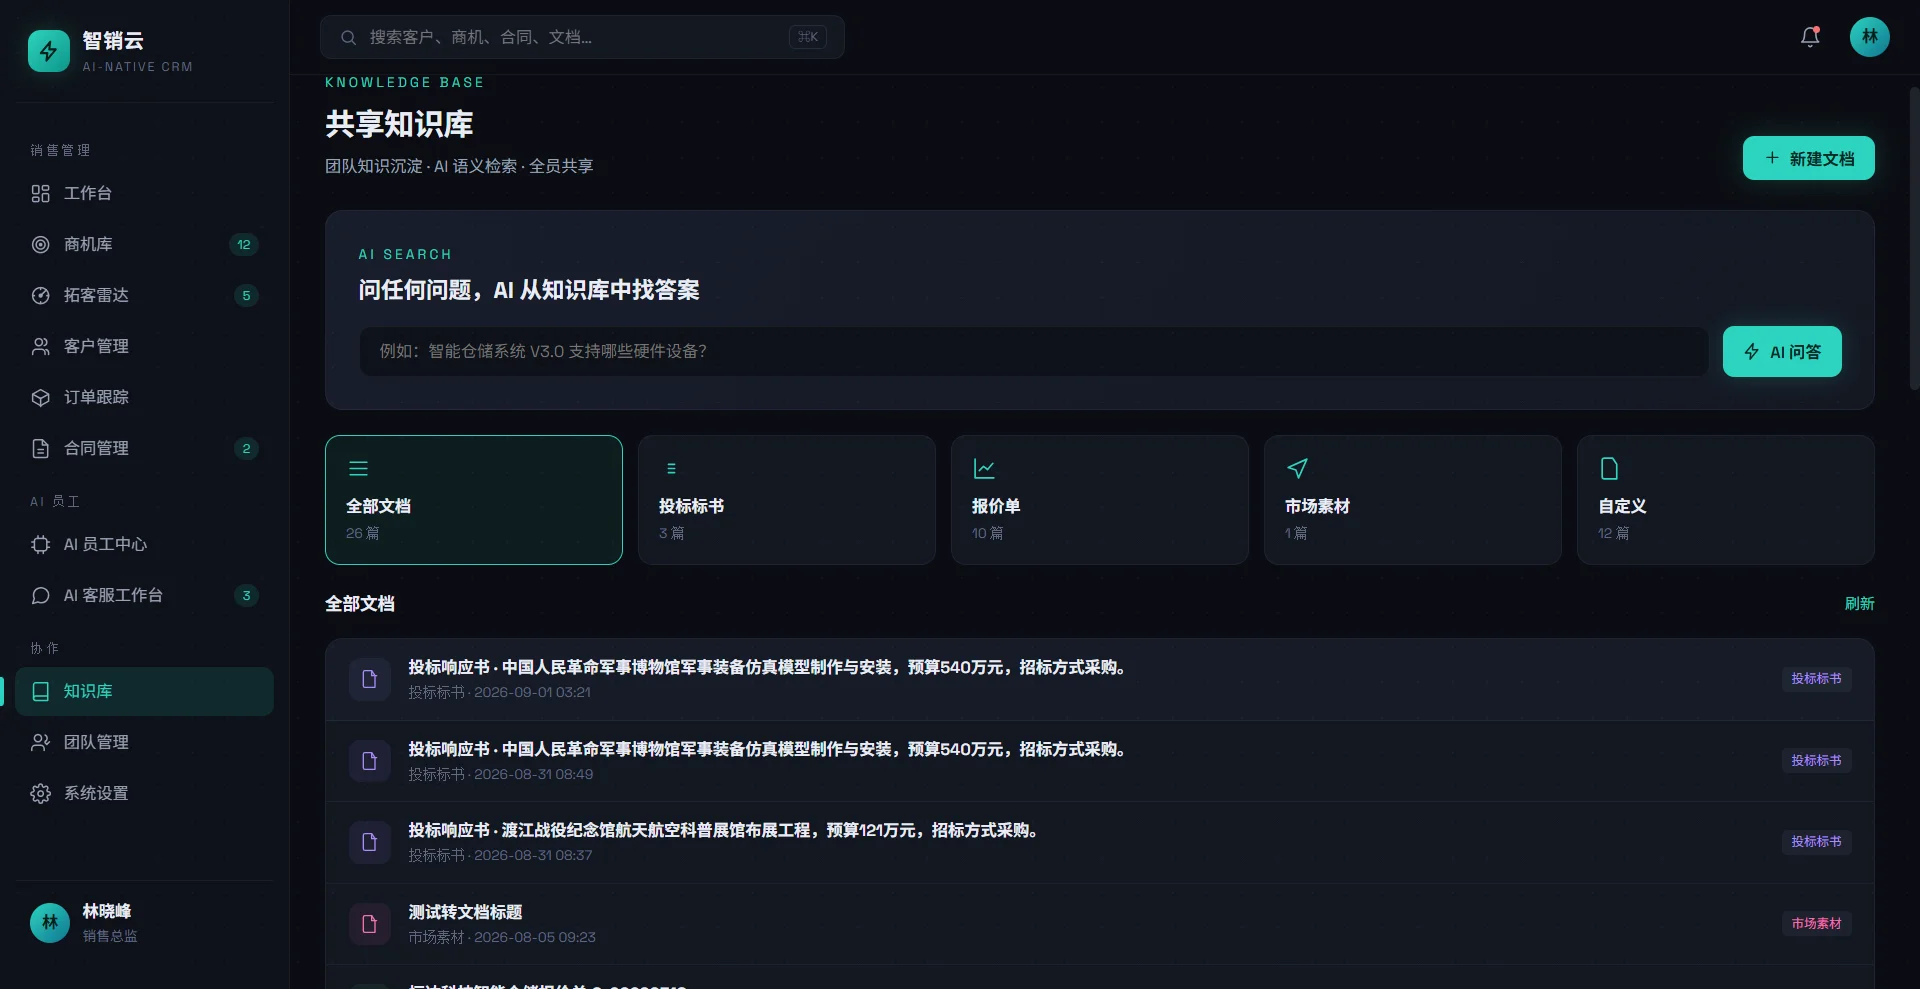The height and width of the screenshot is (989, 1920).
Task: Click the 报价单 chart icon
Action: [984, 468]
